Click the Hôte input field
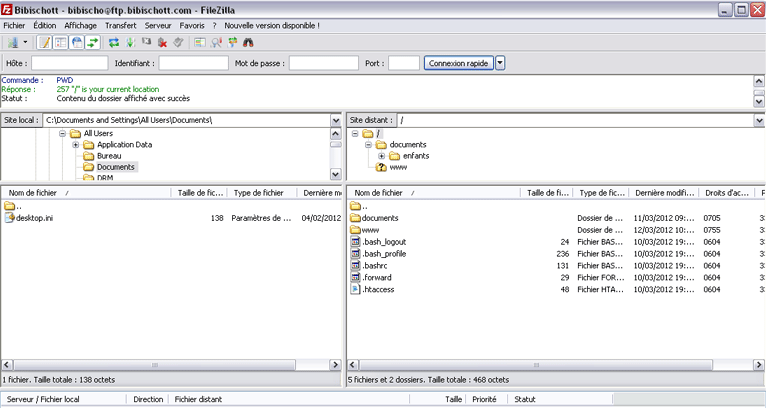 click(69, 63)
